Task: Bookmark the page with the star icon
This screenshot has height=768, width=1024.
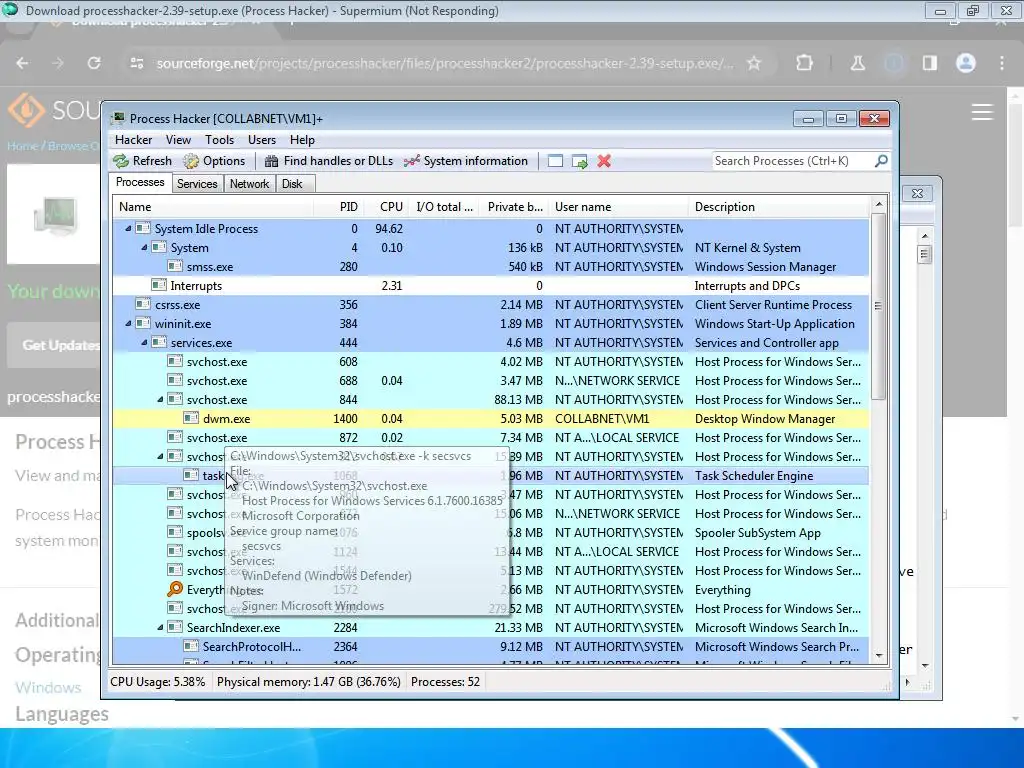Action: pos(754,63)
